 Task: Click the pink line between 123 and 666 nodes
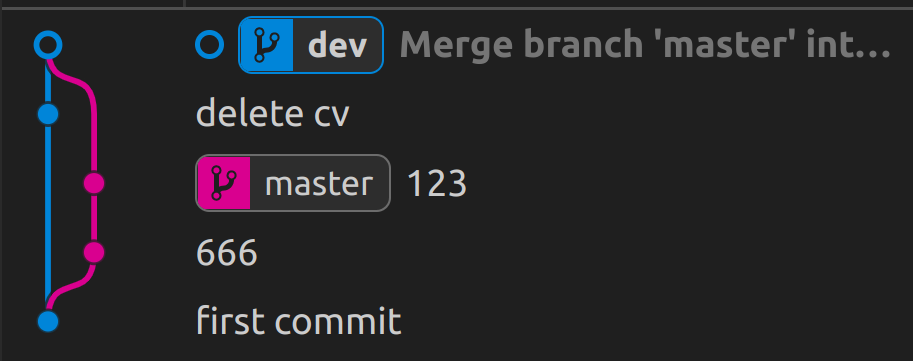[94, 218]
